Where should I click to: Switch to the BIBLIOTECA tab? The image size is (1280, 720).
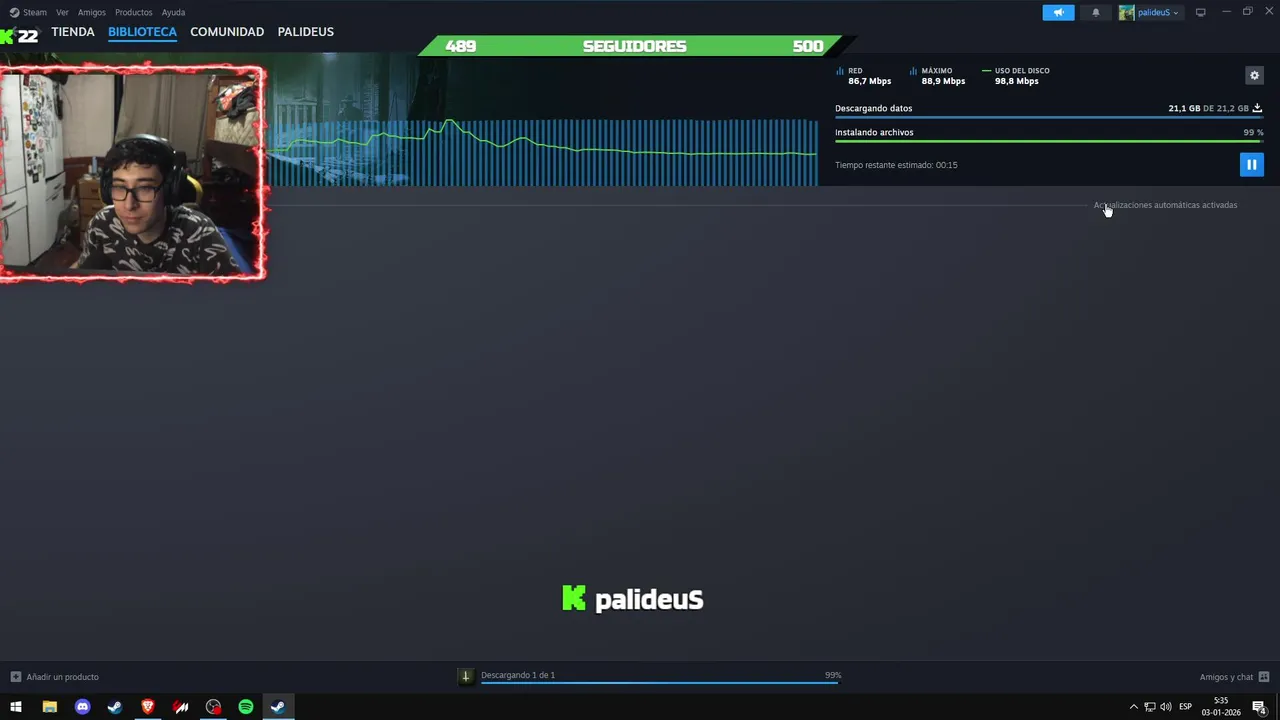click(x=142, y=32)
